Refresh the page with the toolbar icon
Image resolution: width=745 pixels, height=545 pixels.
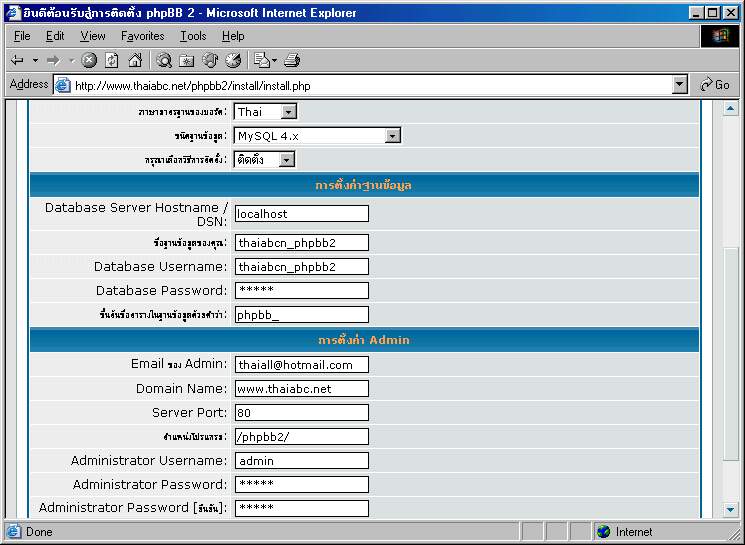[x=112, y=60]
